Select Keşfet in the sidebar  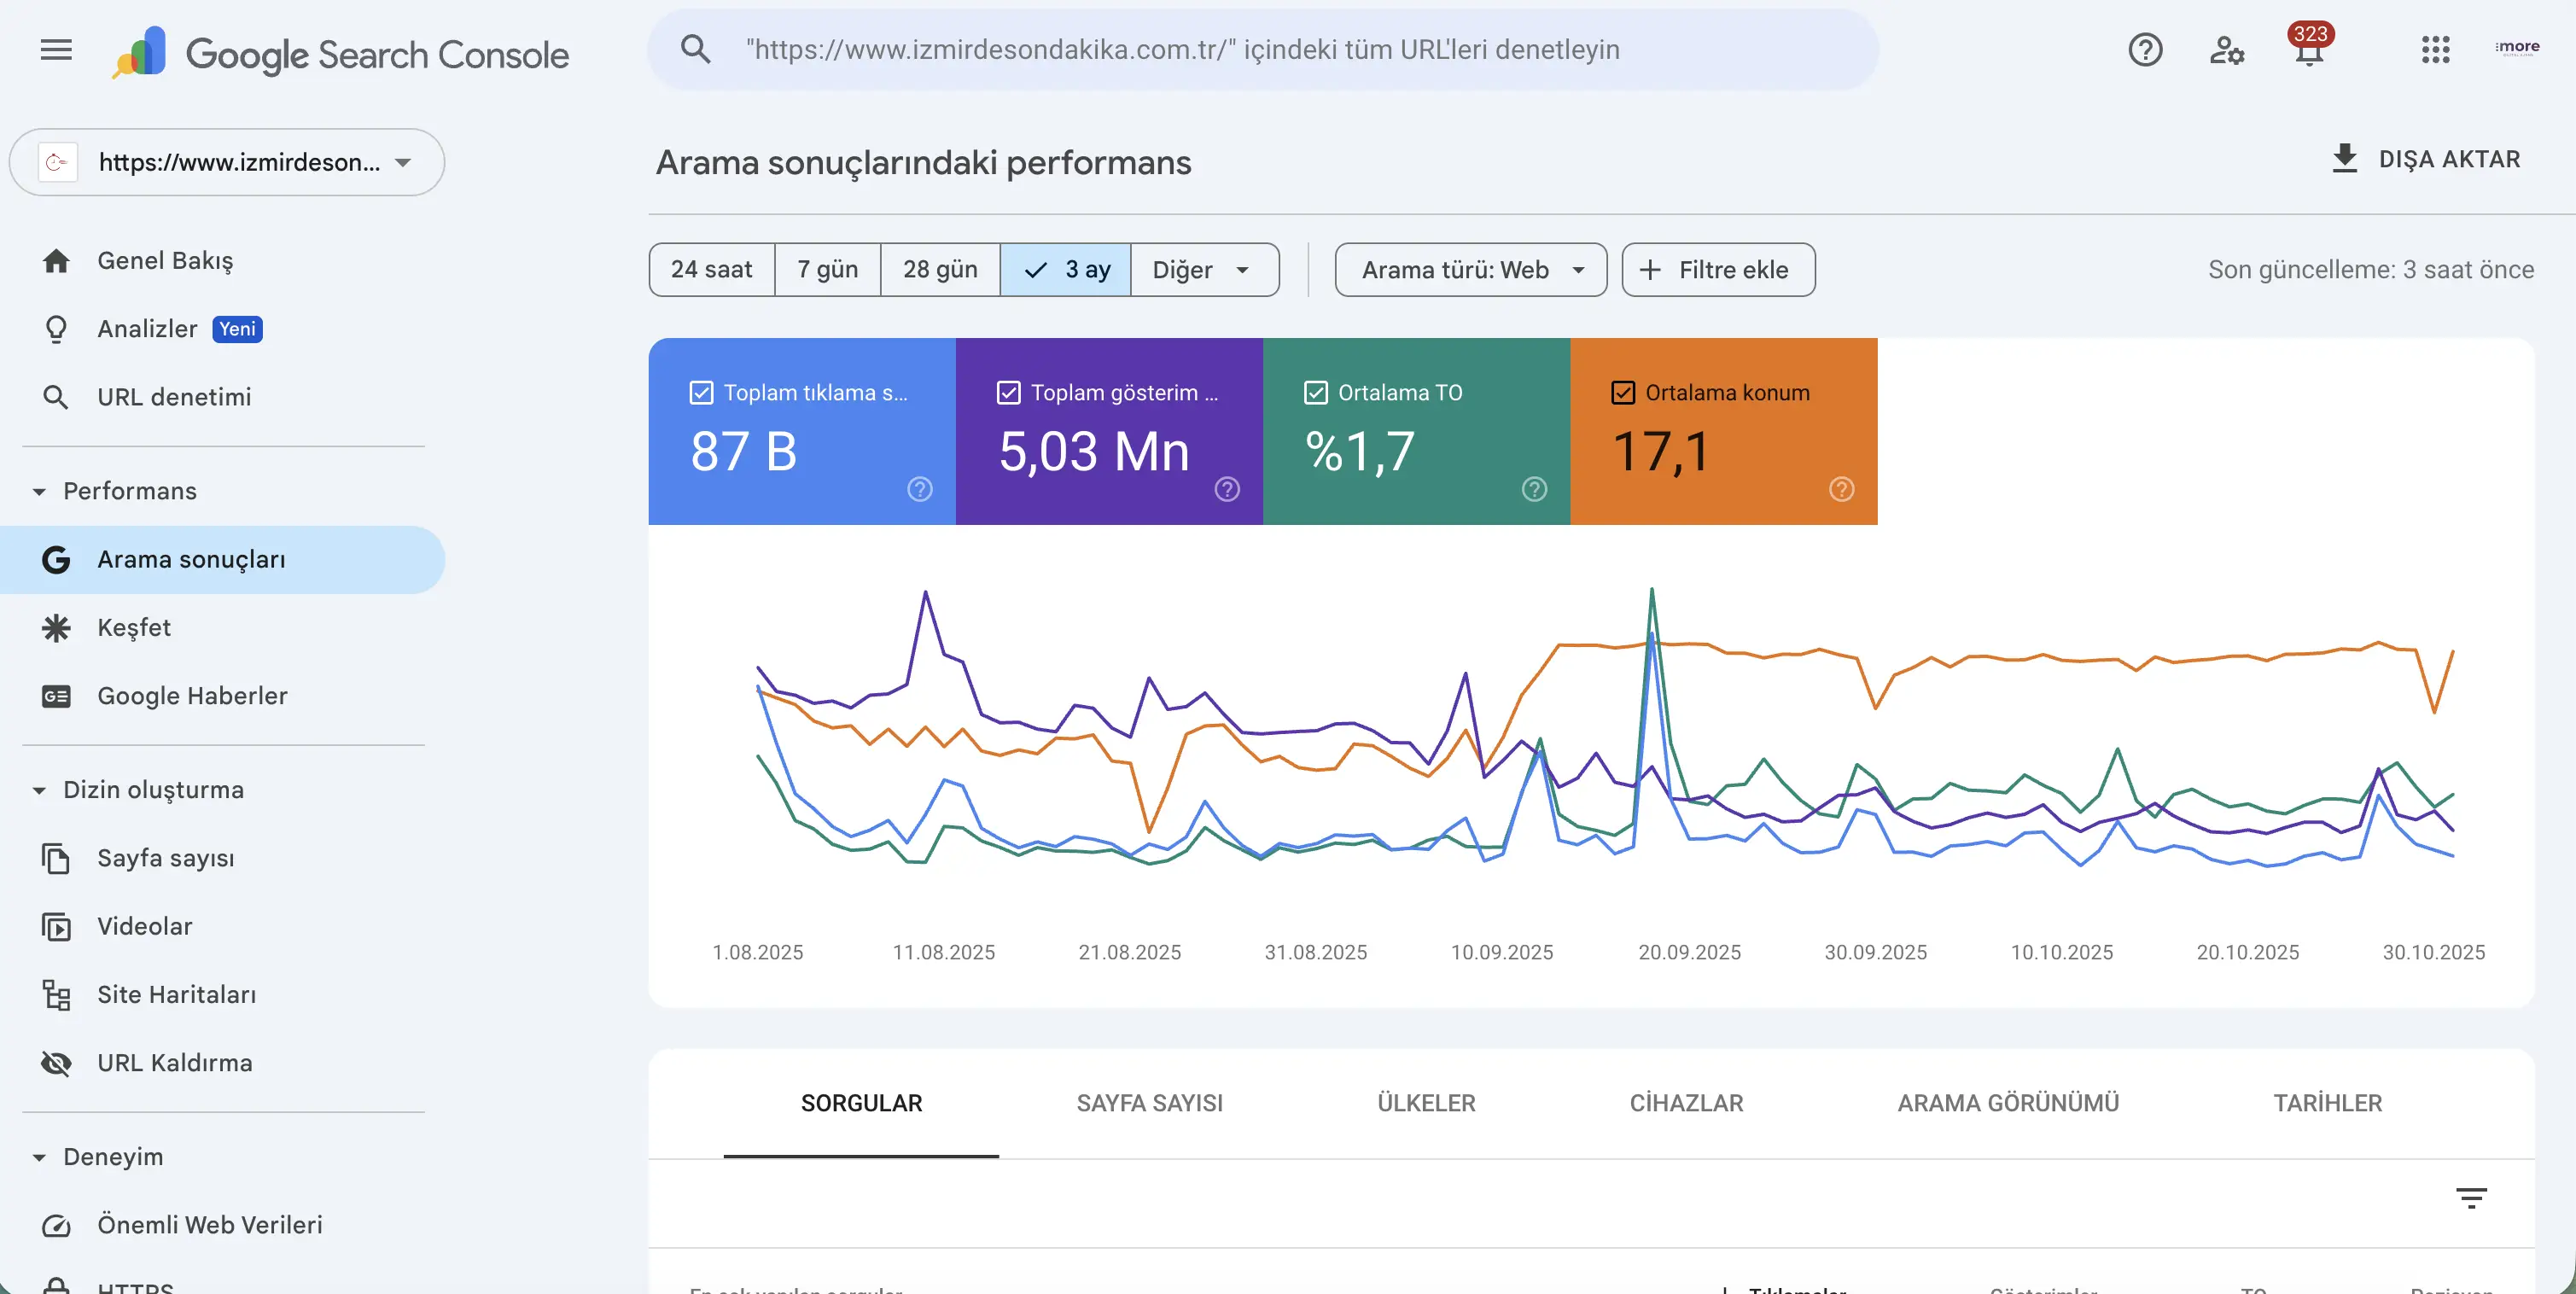coord(134,627)
